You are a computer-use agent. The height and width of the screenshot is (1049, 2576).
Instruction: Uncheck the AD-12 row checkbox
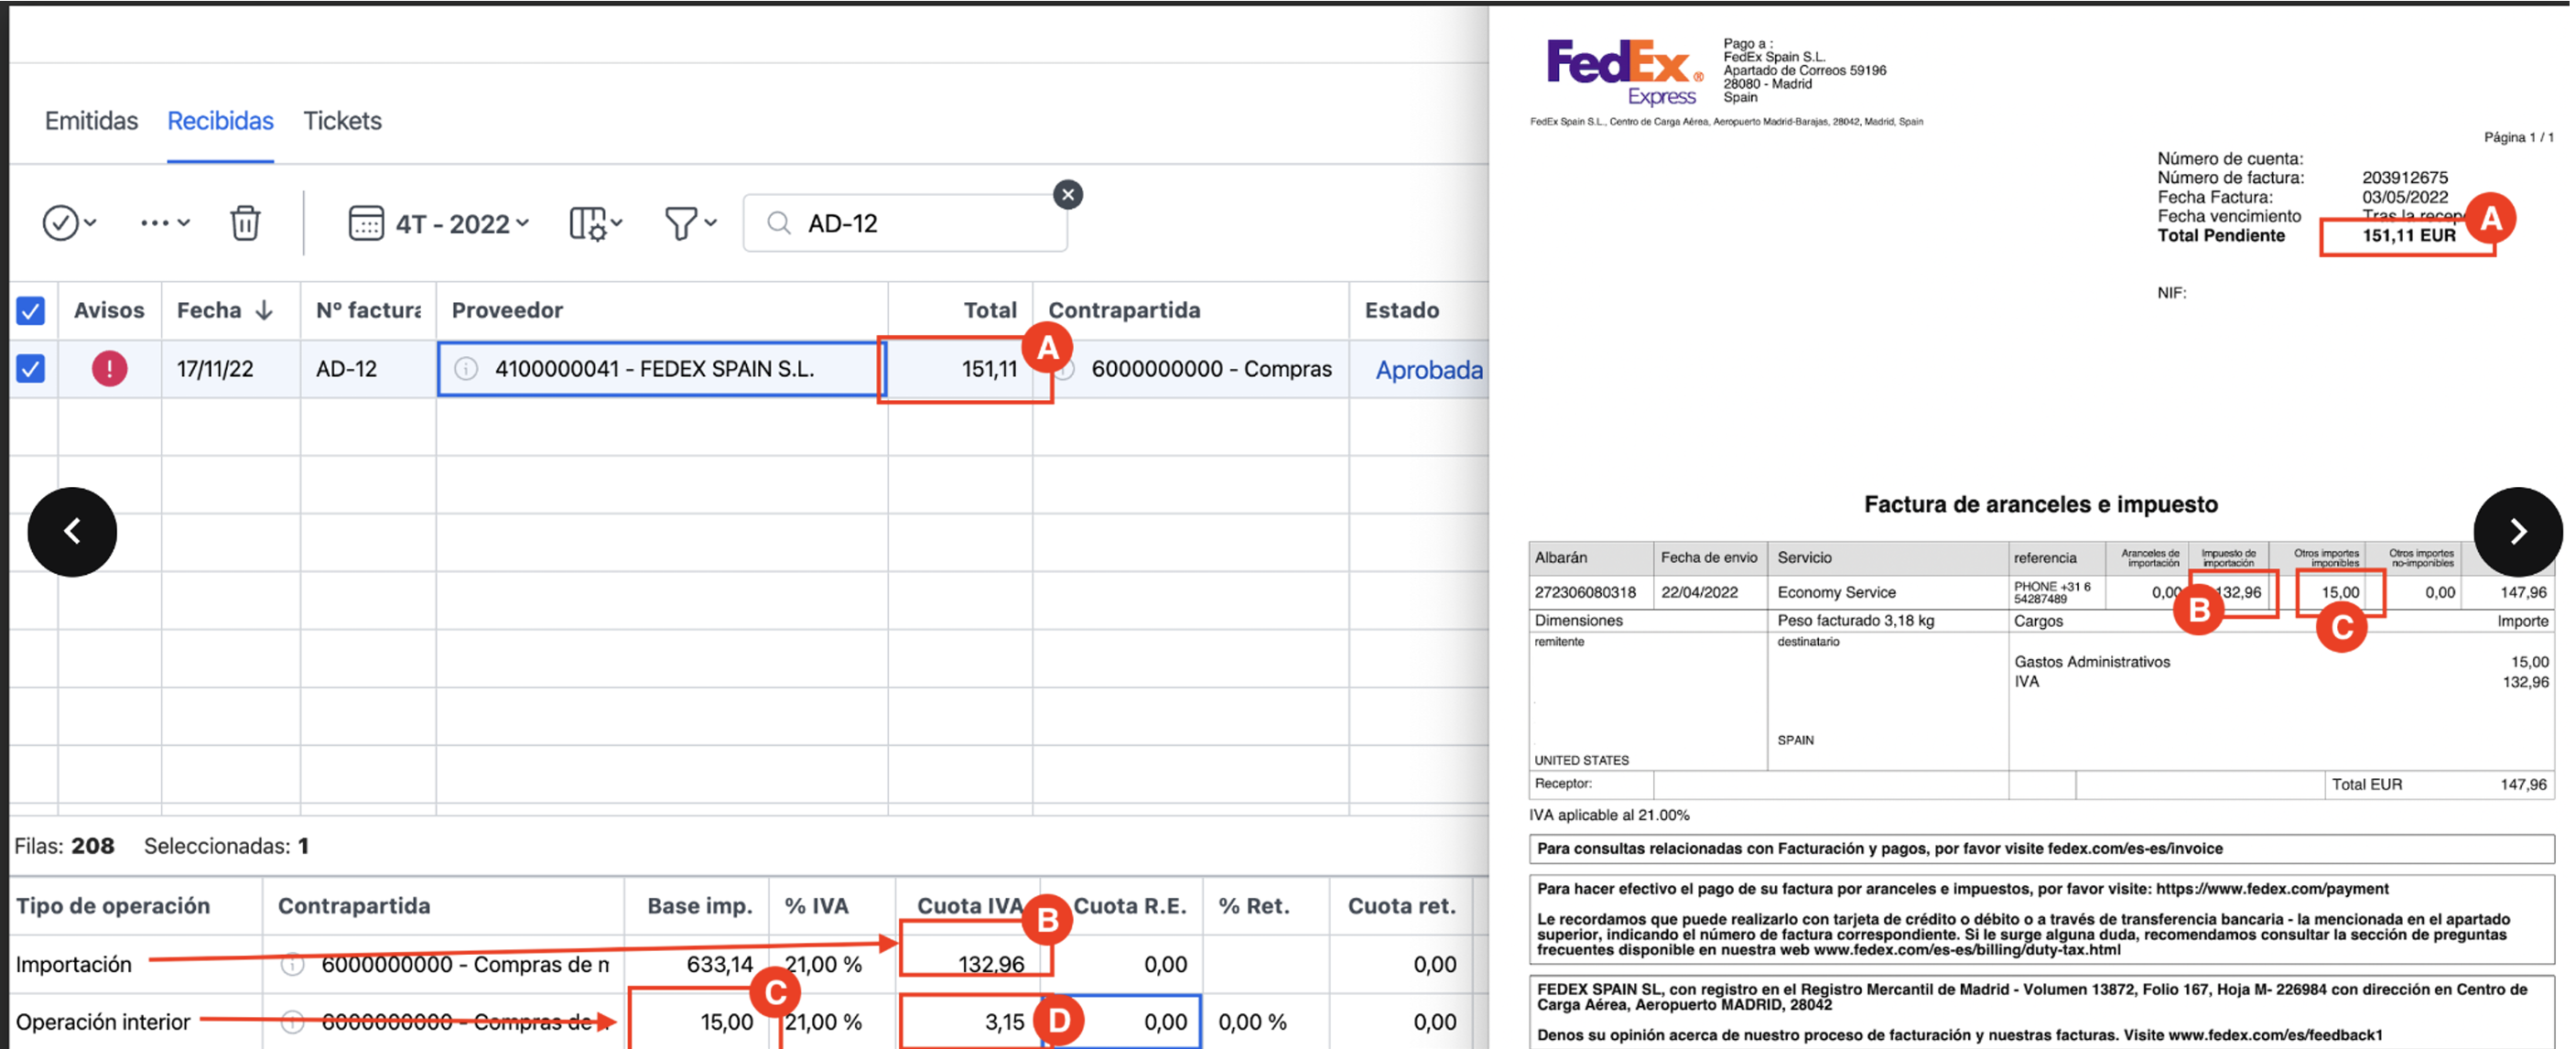tap(31, 369)
